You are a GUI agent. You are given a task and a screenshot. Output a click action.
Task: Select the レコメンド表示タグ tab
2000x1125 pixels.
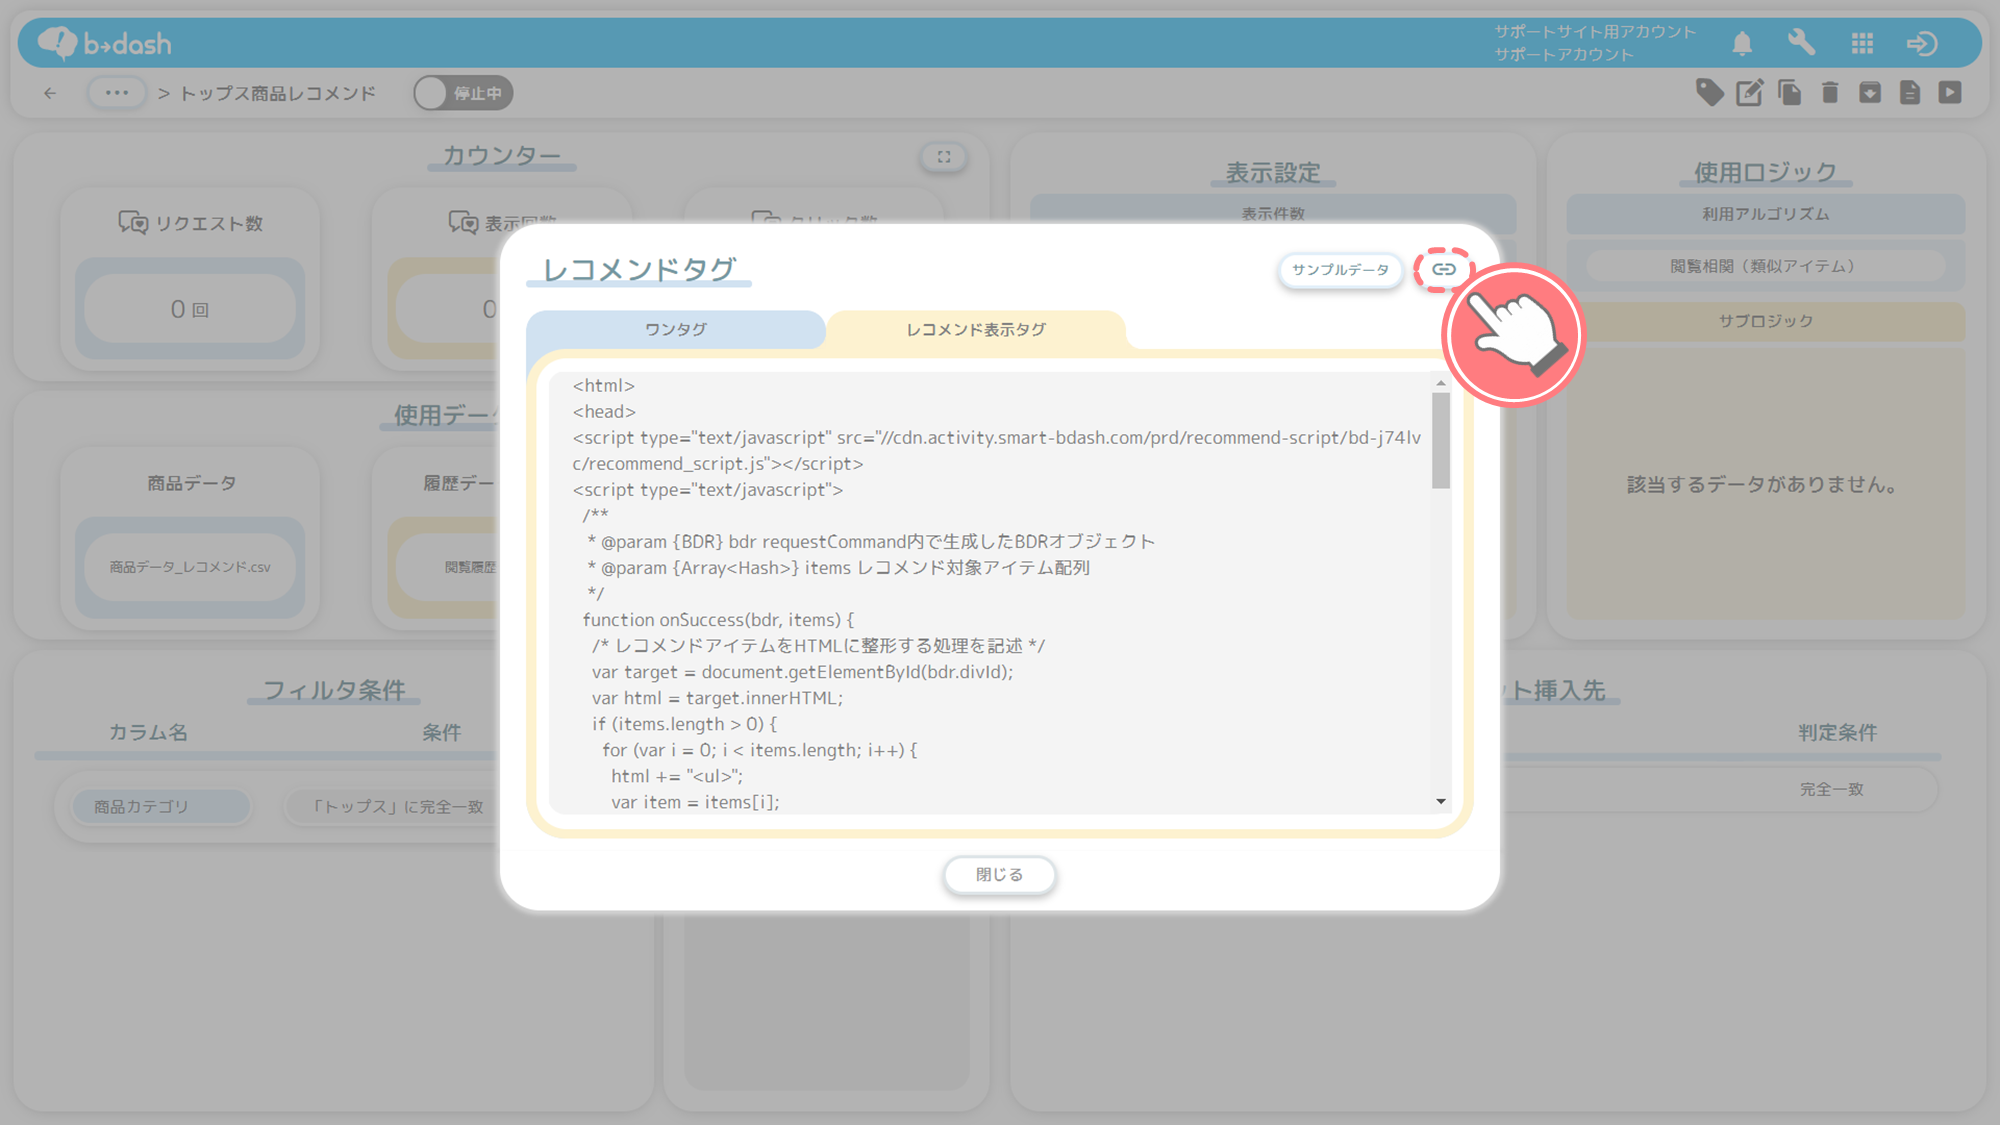pyautogui.click(x=976, y=330)
